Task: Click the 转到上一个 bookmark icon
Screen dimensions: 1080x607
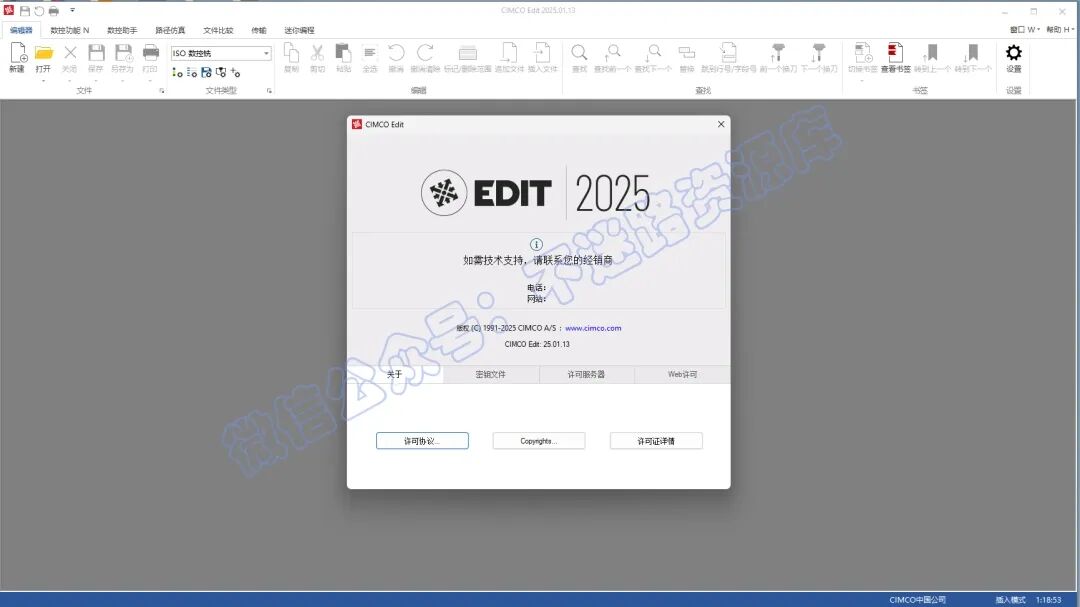Action: (931, 53)
